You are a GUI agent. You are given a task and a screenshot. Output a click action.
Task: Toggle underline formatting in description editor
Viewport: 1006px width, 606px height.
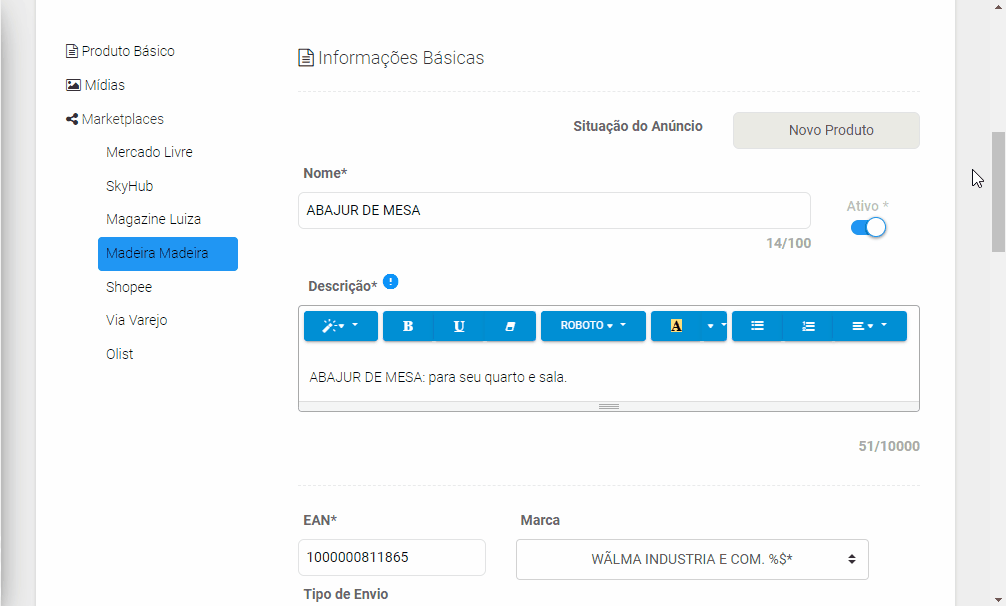(x=459, y=326)
